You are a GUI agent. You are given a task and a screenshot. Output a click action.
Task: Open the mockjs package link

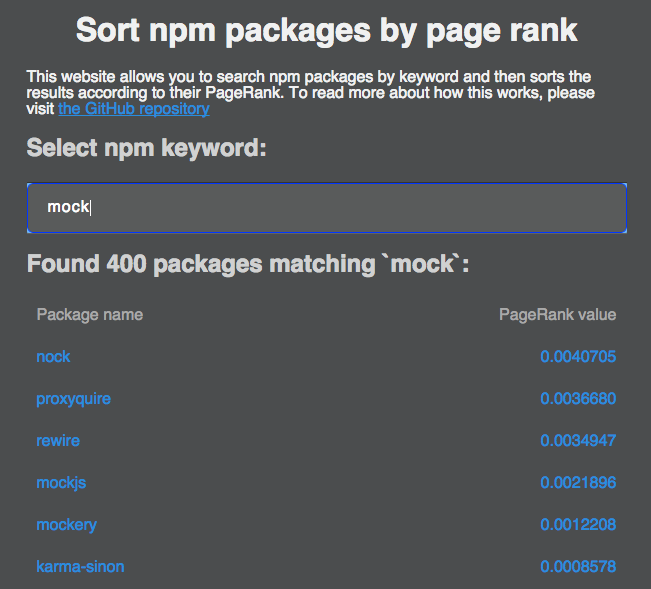coord(61,483)
